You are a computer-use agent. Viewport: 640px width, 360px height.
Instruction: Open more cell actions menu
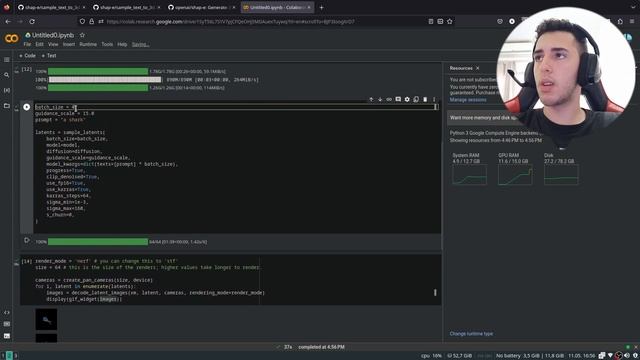[434, 99]
